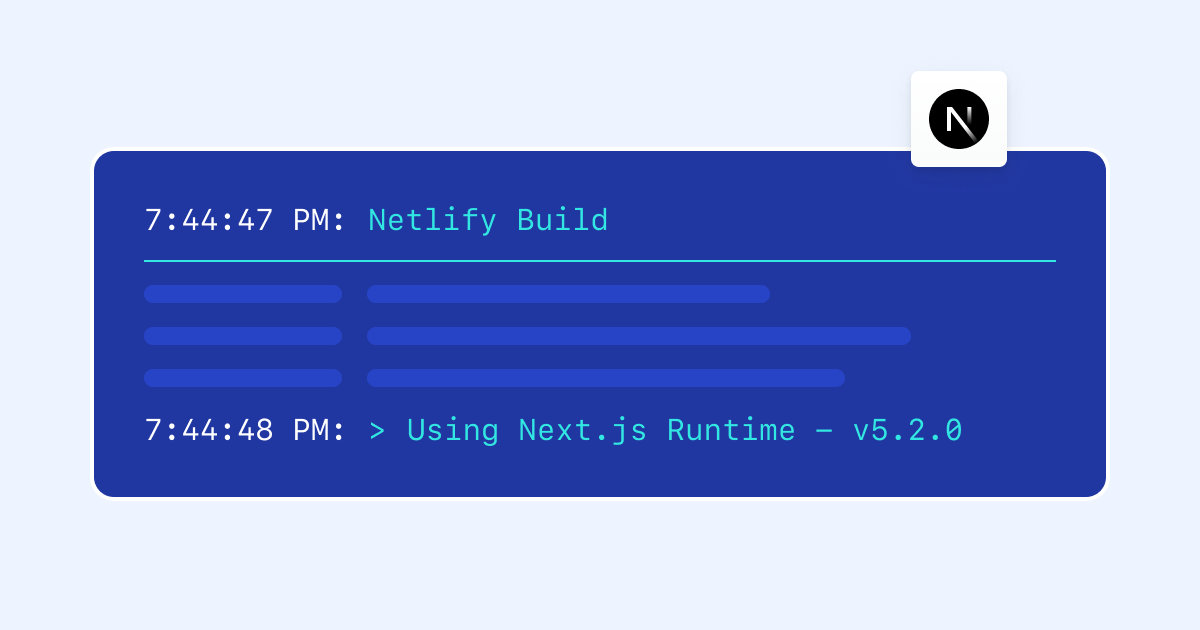The image size is (1200, 630).
Task: Click PM: after the 7:44:48 time
Action: point(319,430)
